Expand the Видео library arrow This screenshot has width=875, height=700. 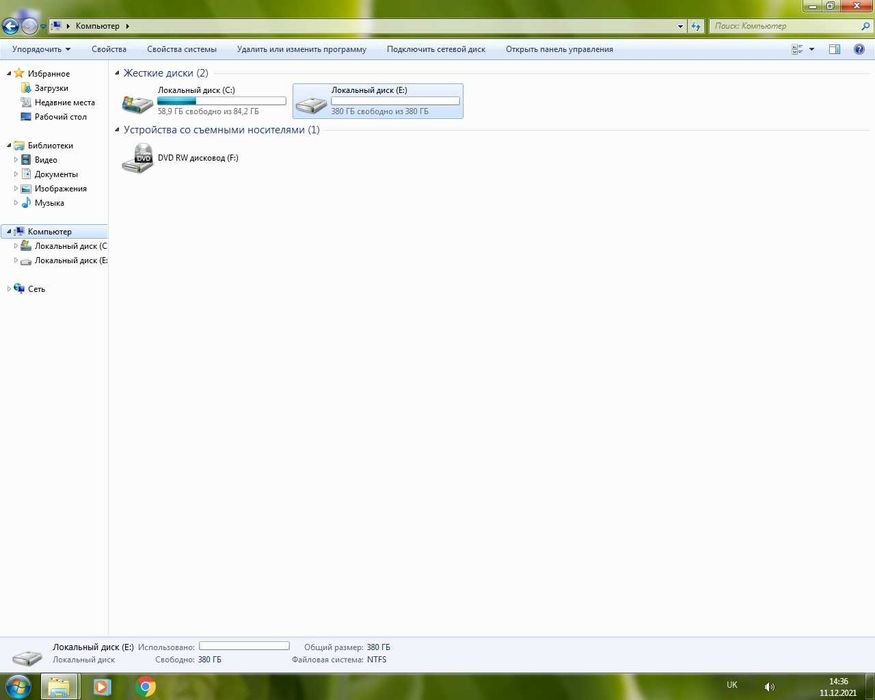tap(16, 160)
